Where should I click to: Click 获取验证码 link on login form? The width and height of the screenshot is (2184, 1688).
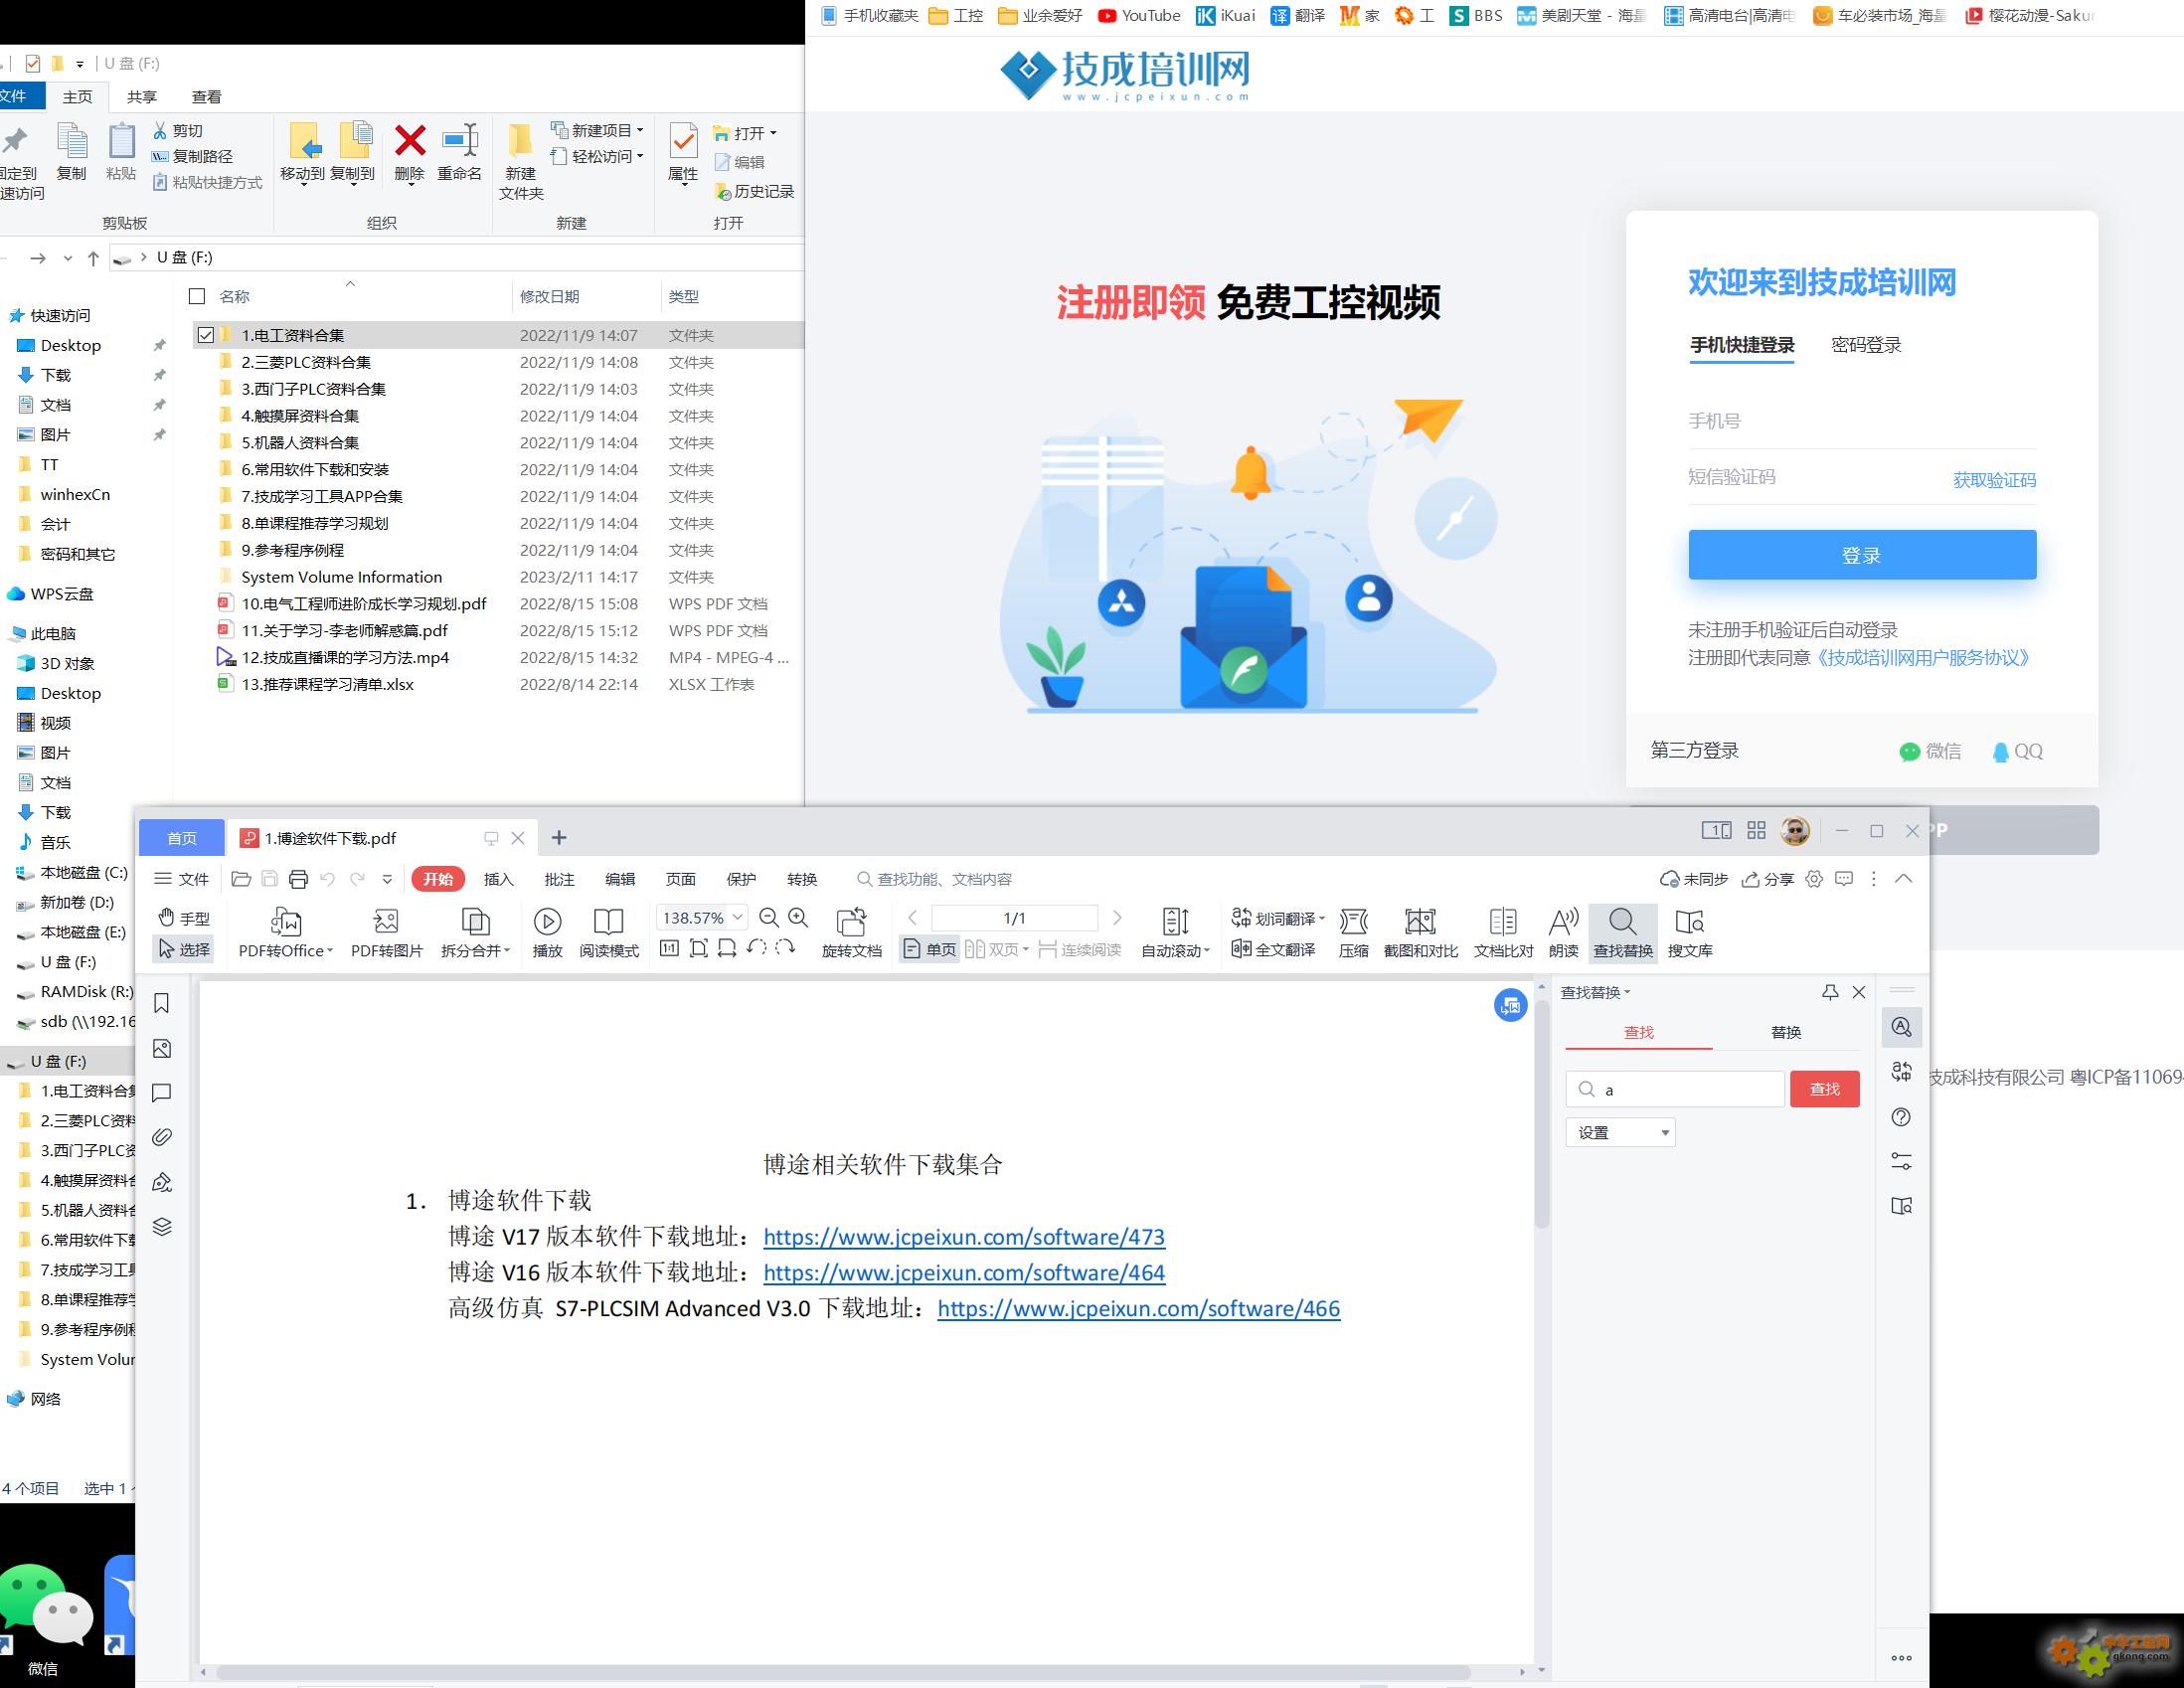tap(1994, 480)
